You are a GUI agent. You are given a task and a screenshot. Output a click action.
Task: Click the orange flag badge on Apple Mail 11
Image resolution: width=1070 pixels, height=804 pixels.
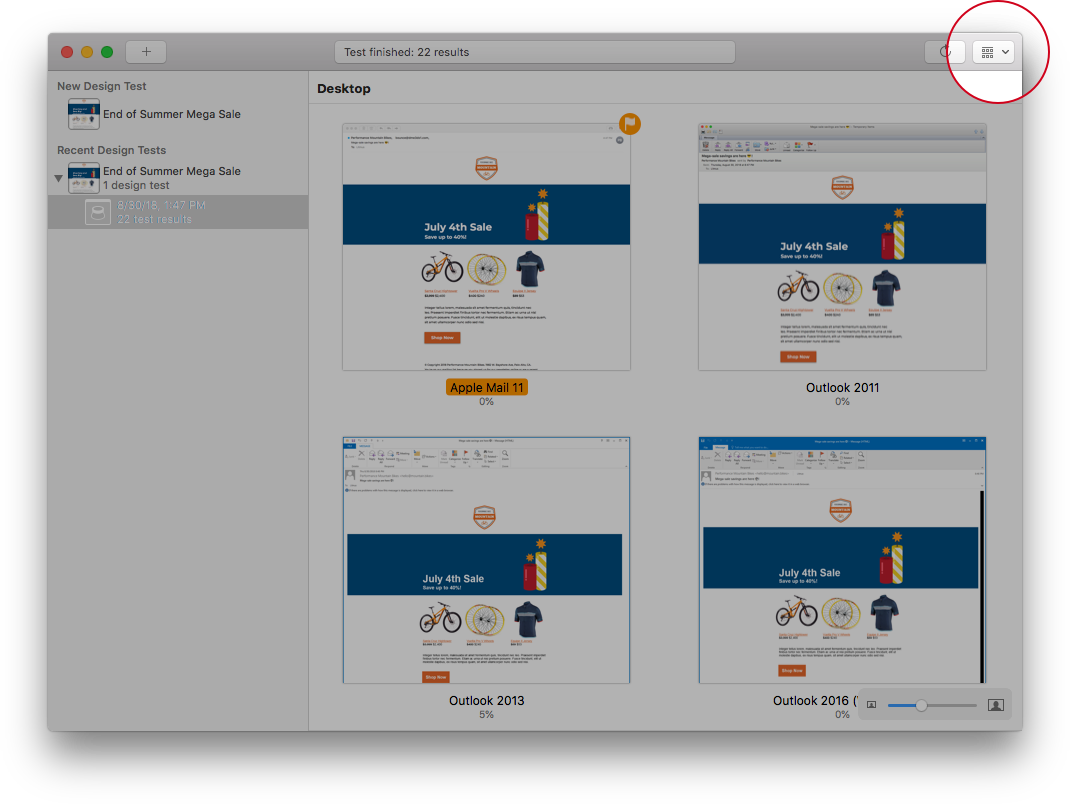point(630,124)
